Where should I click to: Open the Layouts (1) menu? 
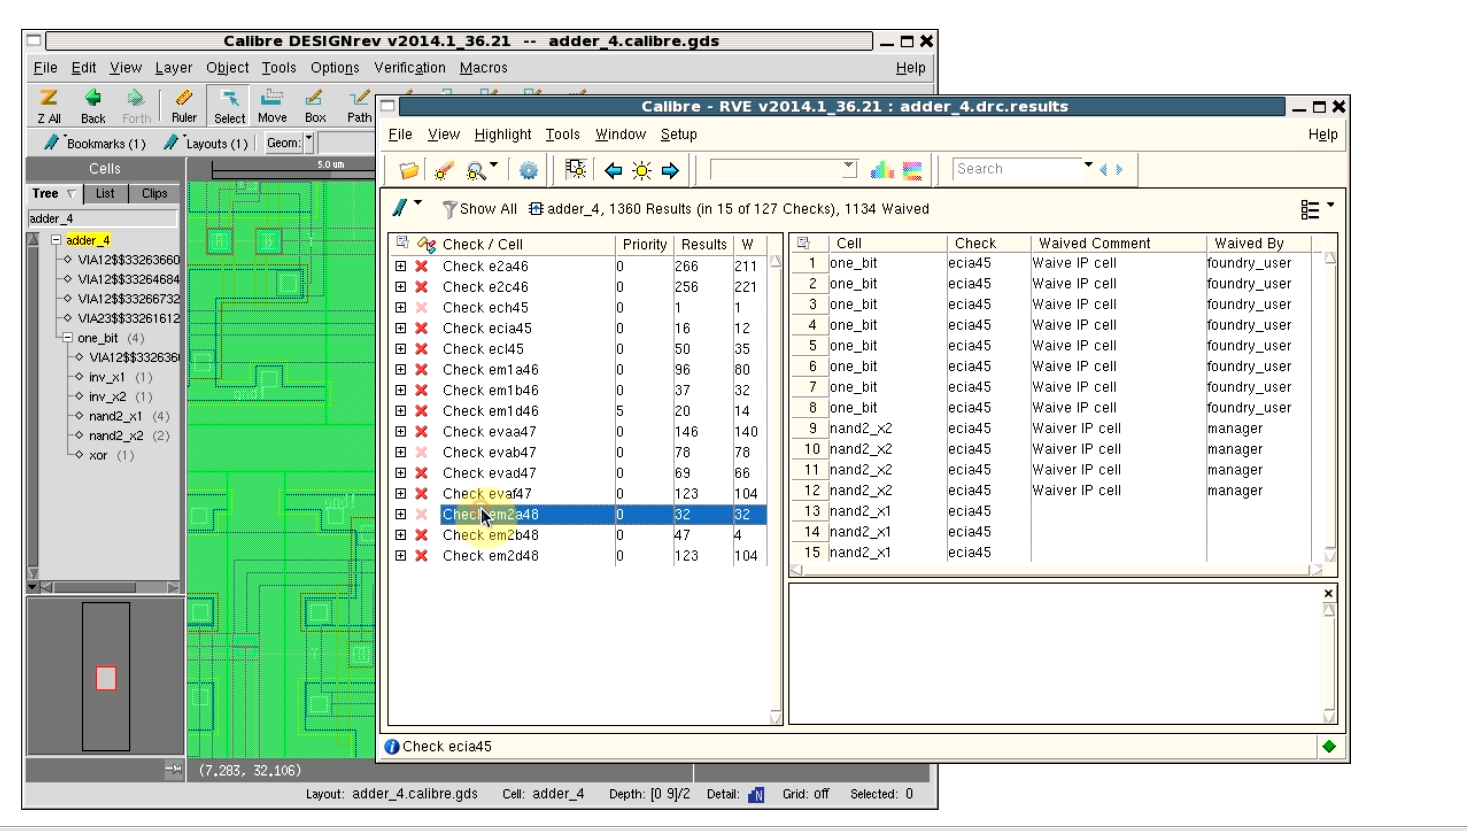(x=206, y=143)
